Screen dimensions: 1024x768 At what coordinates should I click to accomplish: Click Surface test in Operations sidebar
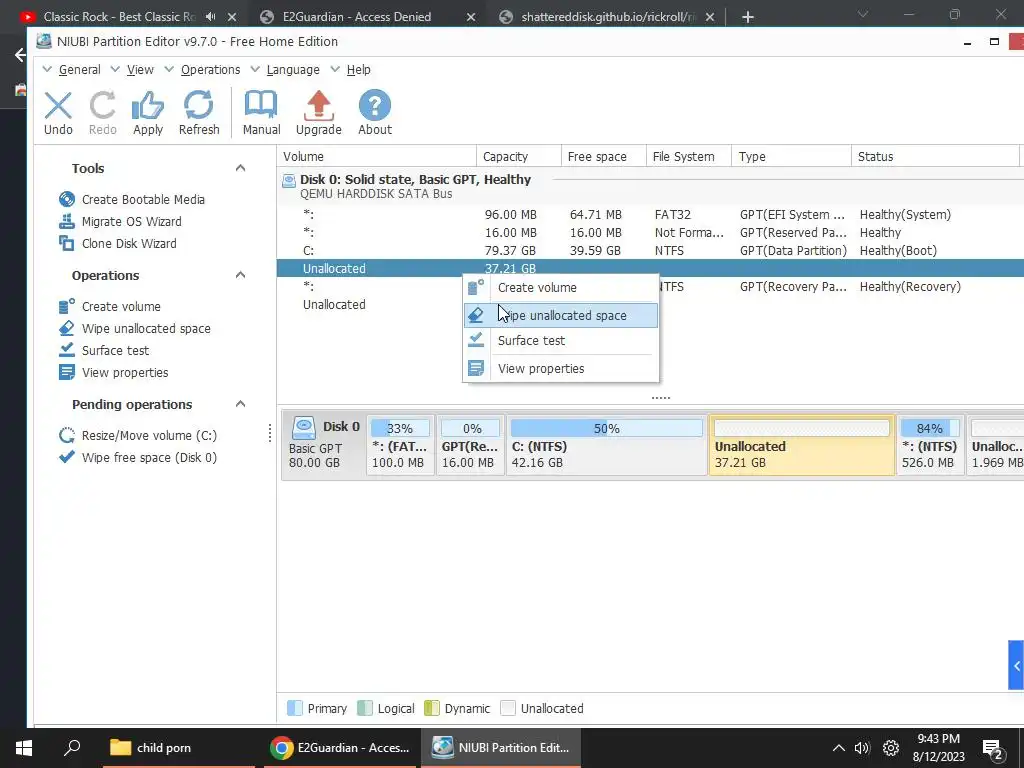tap(104, 351)
